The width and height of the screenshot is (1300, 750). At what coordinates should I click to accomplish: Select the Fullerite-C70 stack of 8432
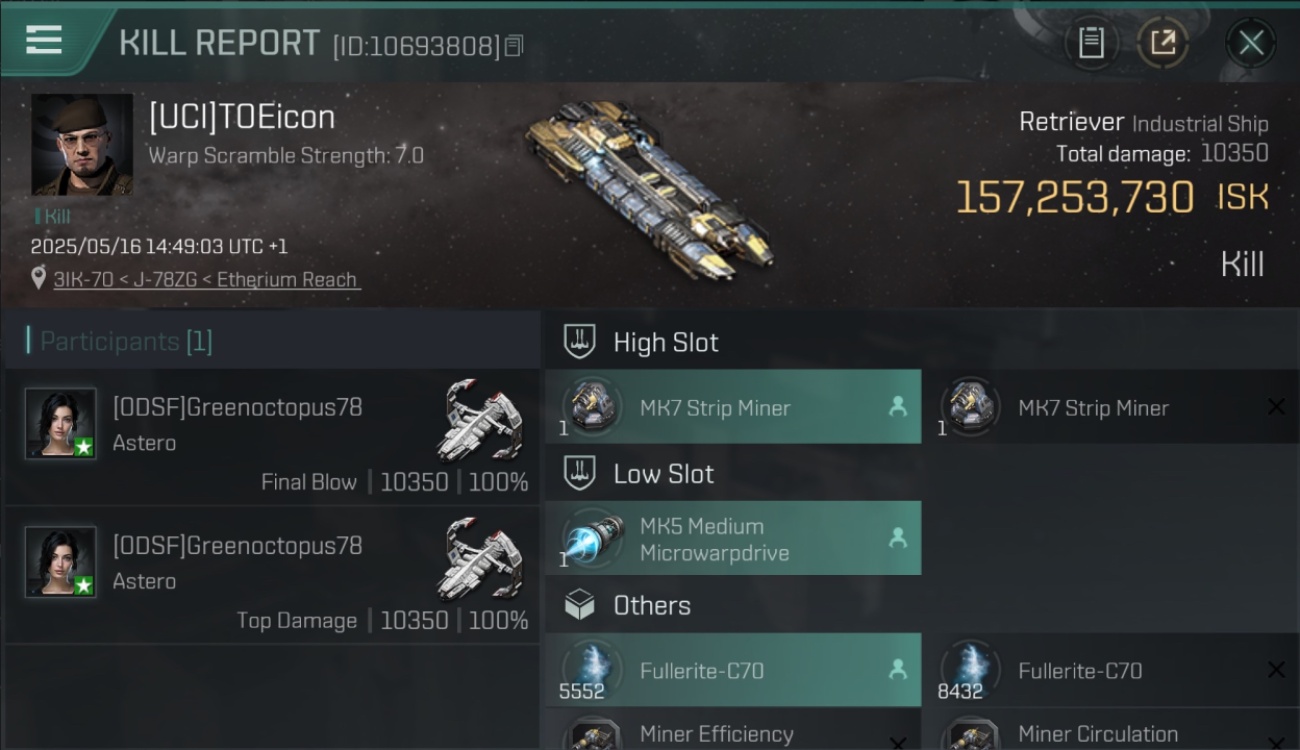click(x=1112, y=671)
